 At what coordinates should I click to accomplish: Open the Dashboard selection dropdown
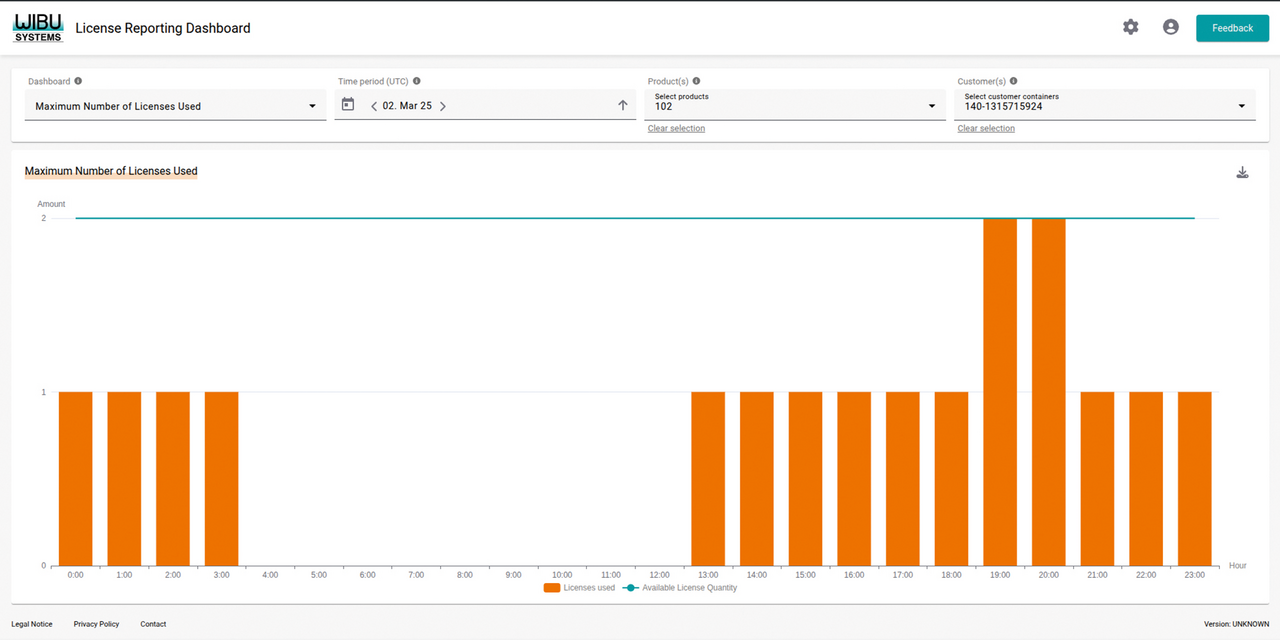pyautogui.click(x=313, y=105)
